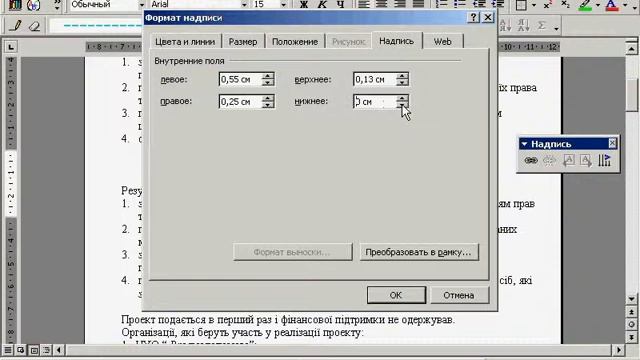Click the select browse object circle button

coord(631,324)
